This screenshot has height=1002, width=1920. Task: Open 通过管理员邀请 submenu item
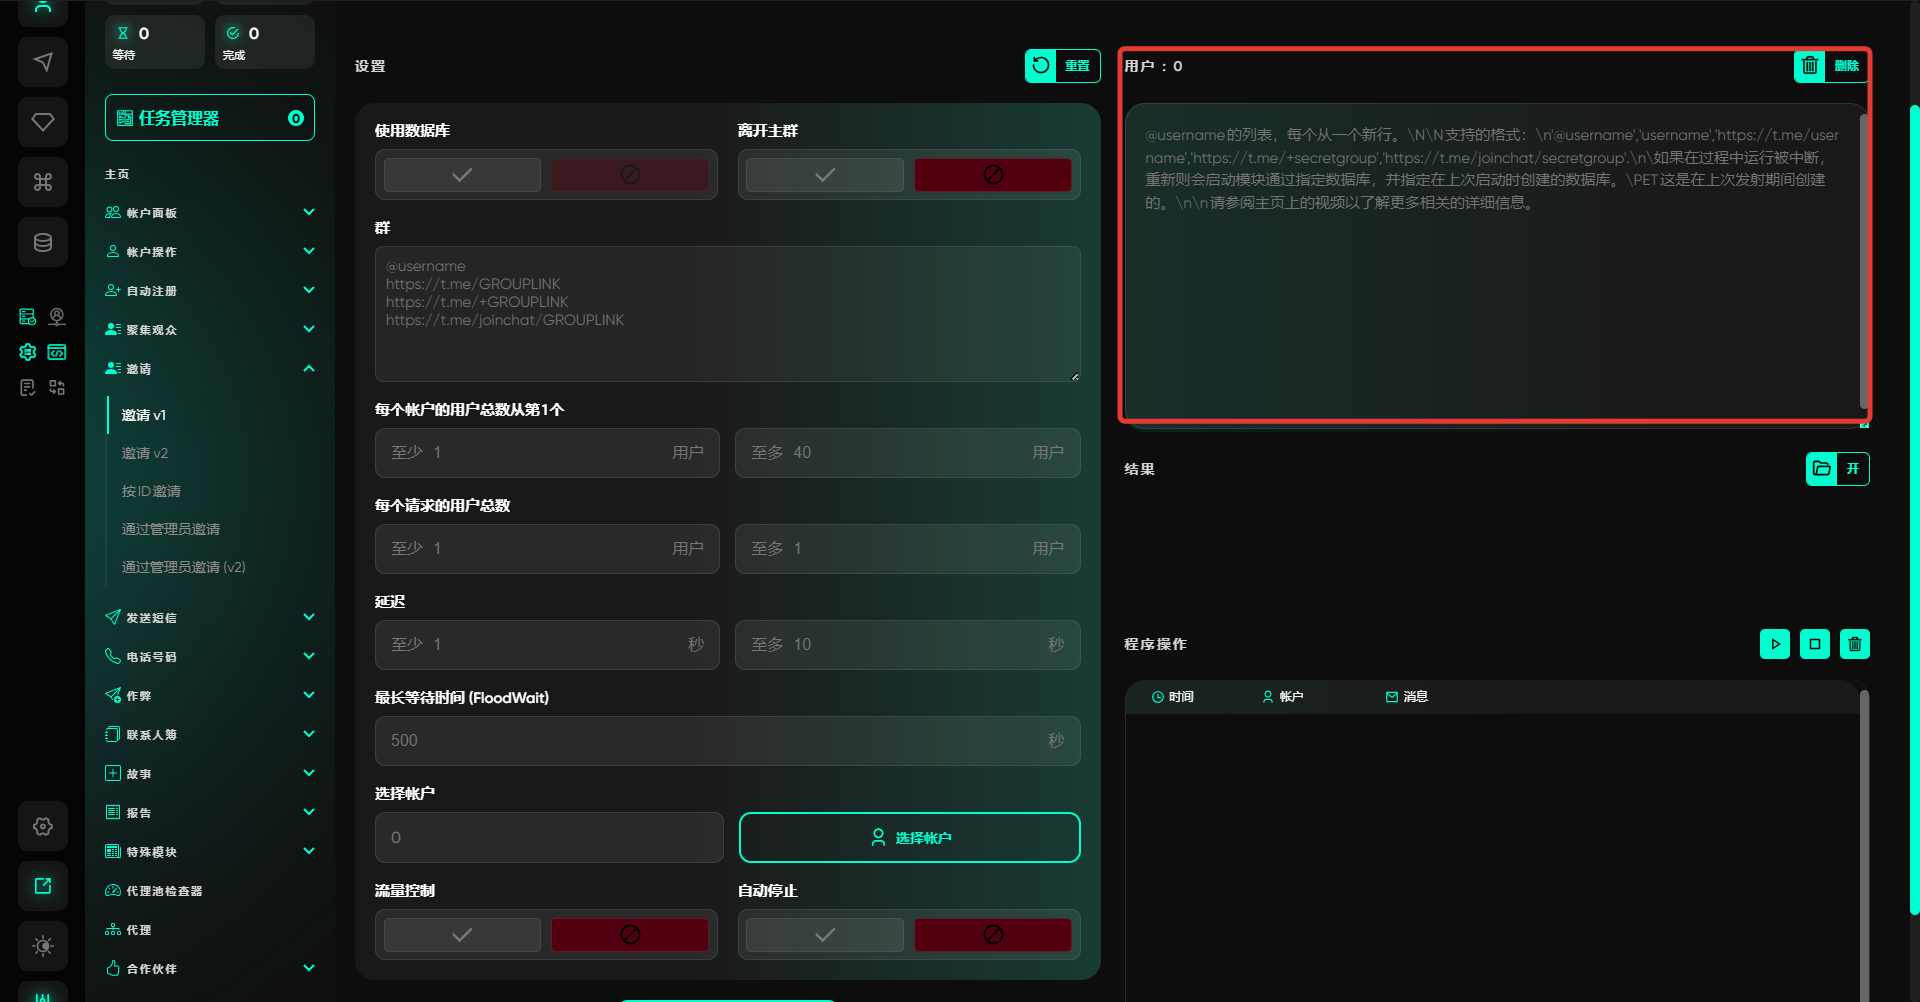point(171,529)
